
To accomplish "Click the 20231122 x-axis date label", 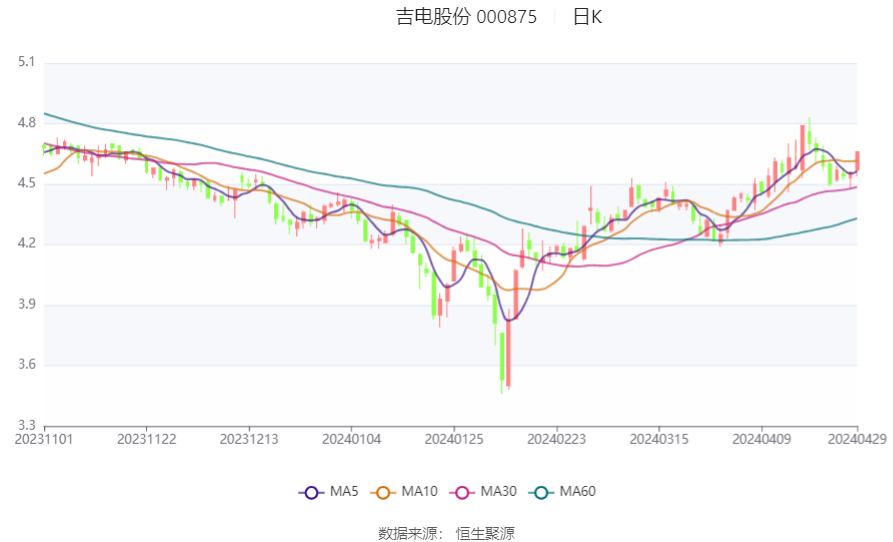I will pyautogui.click(x=147, y=439).
